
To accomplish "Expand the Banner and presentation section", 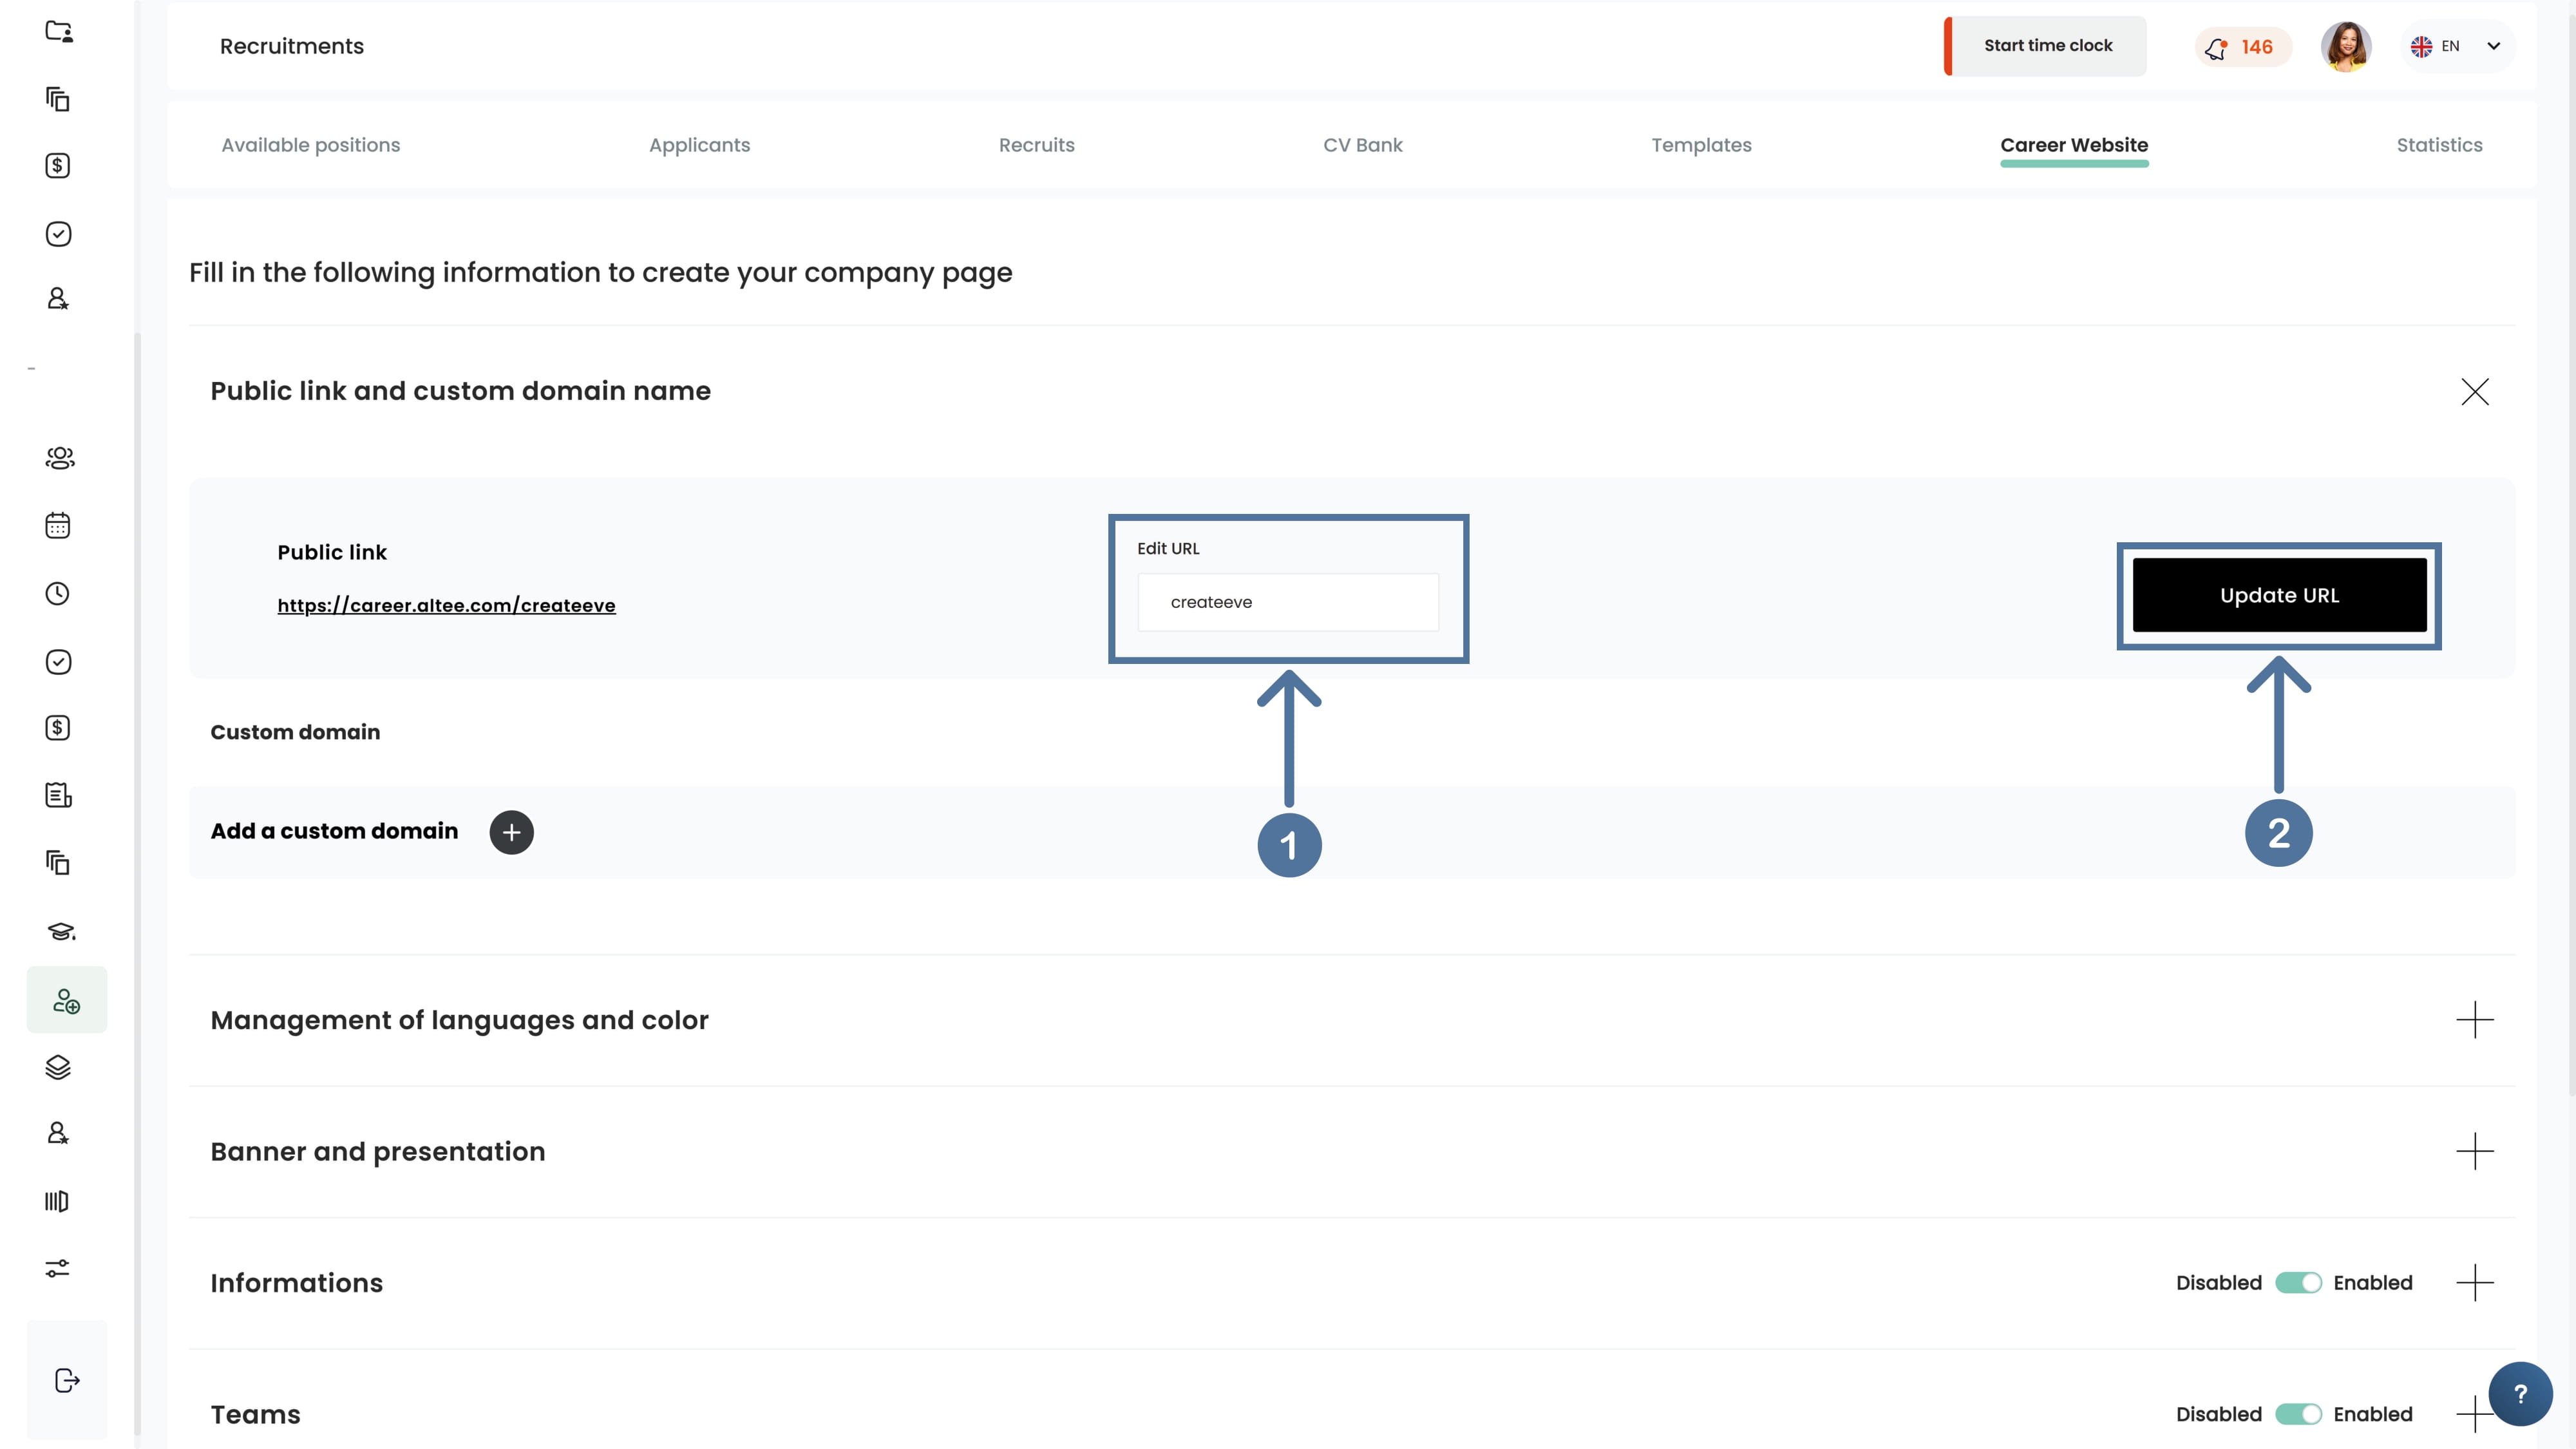I will point(2475,1152).
